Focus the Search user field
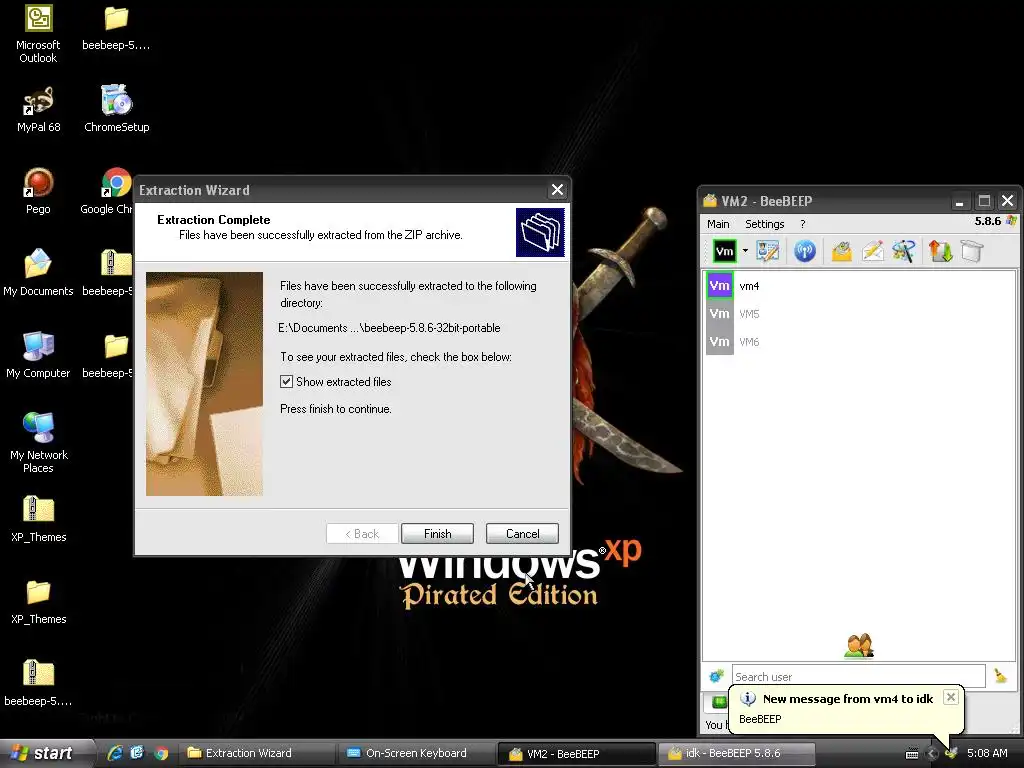 [x=858, y=676]
